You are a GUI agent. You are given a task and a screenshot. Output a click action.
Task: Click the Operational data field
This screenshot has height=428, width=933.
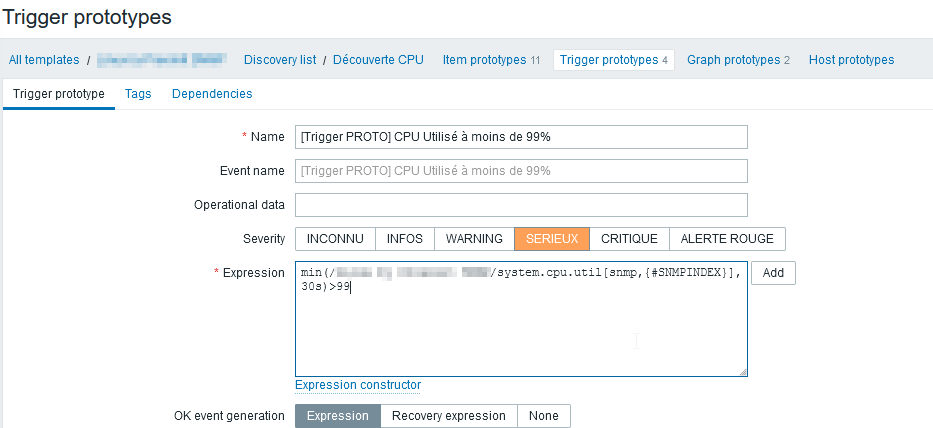coord(521,205)
